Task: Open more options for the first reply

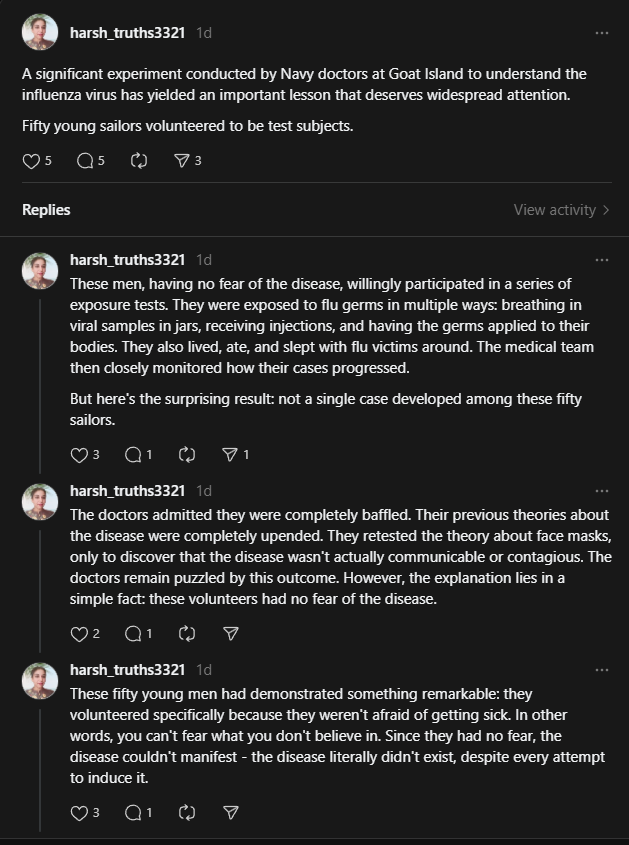Action: 602,260
